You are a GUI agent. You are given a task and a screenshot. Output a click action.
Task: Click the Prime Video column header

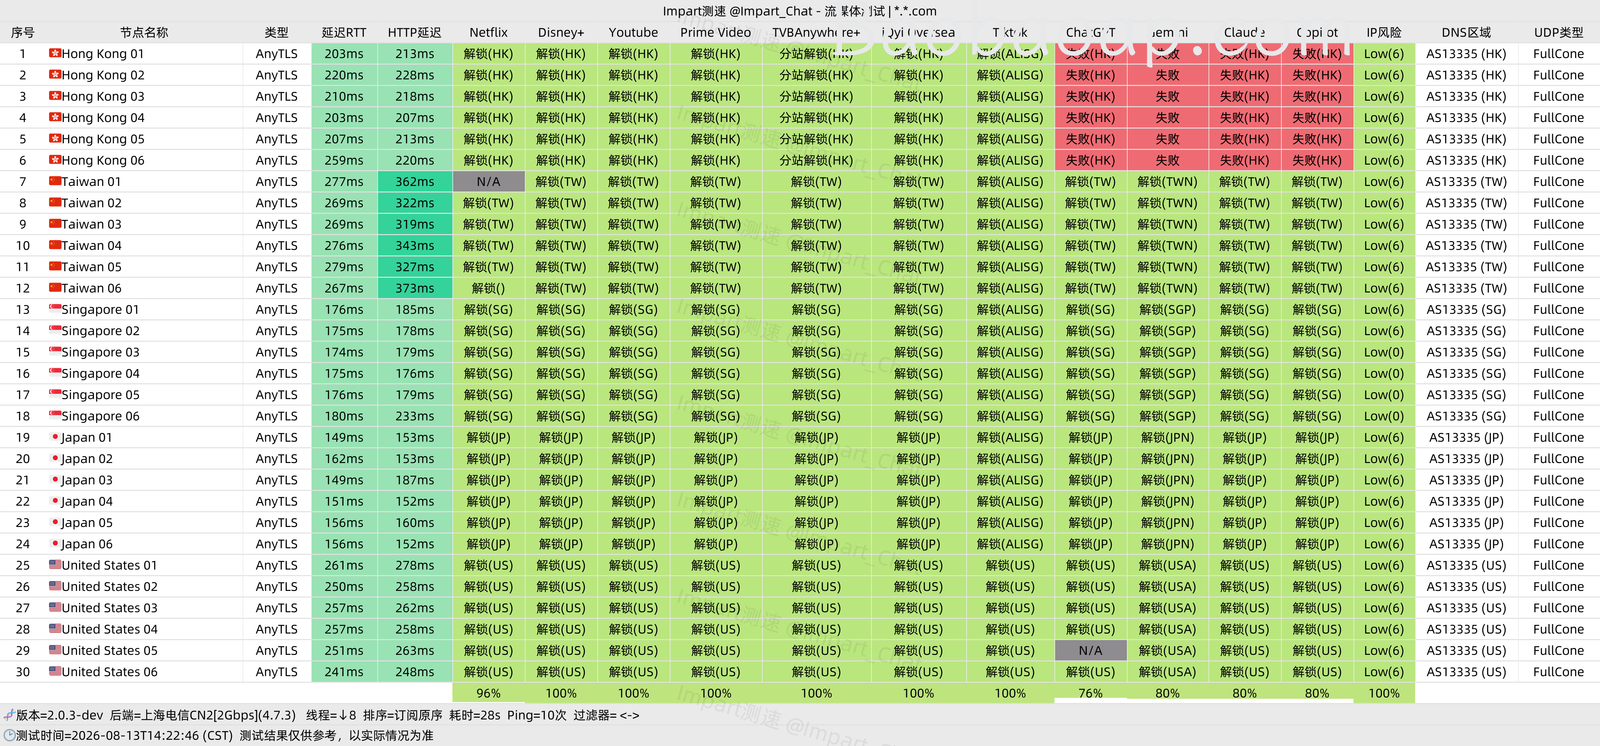pyautogui.click(x=715, y=32)
